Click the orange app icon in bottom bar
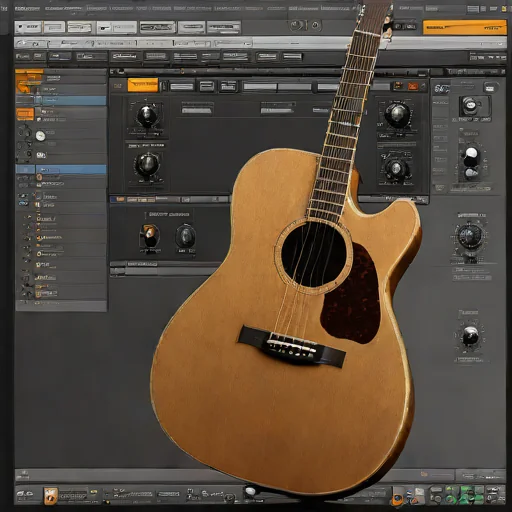 (x=51, y=495)
